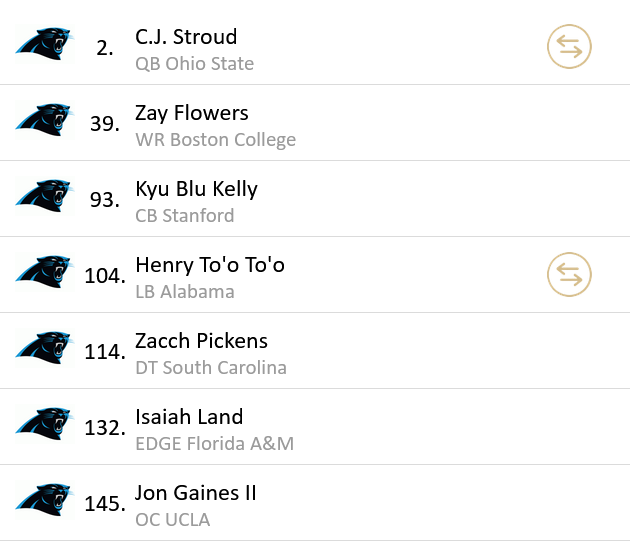Click the Panthers logo next to pick 145
The height and width of the screenshot is (550, 637).
[x=44, y=502]
